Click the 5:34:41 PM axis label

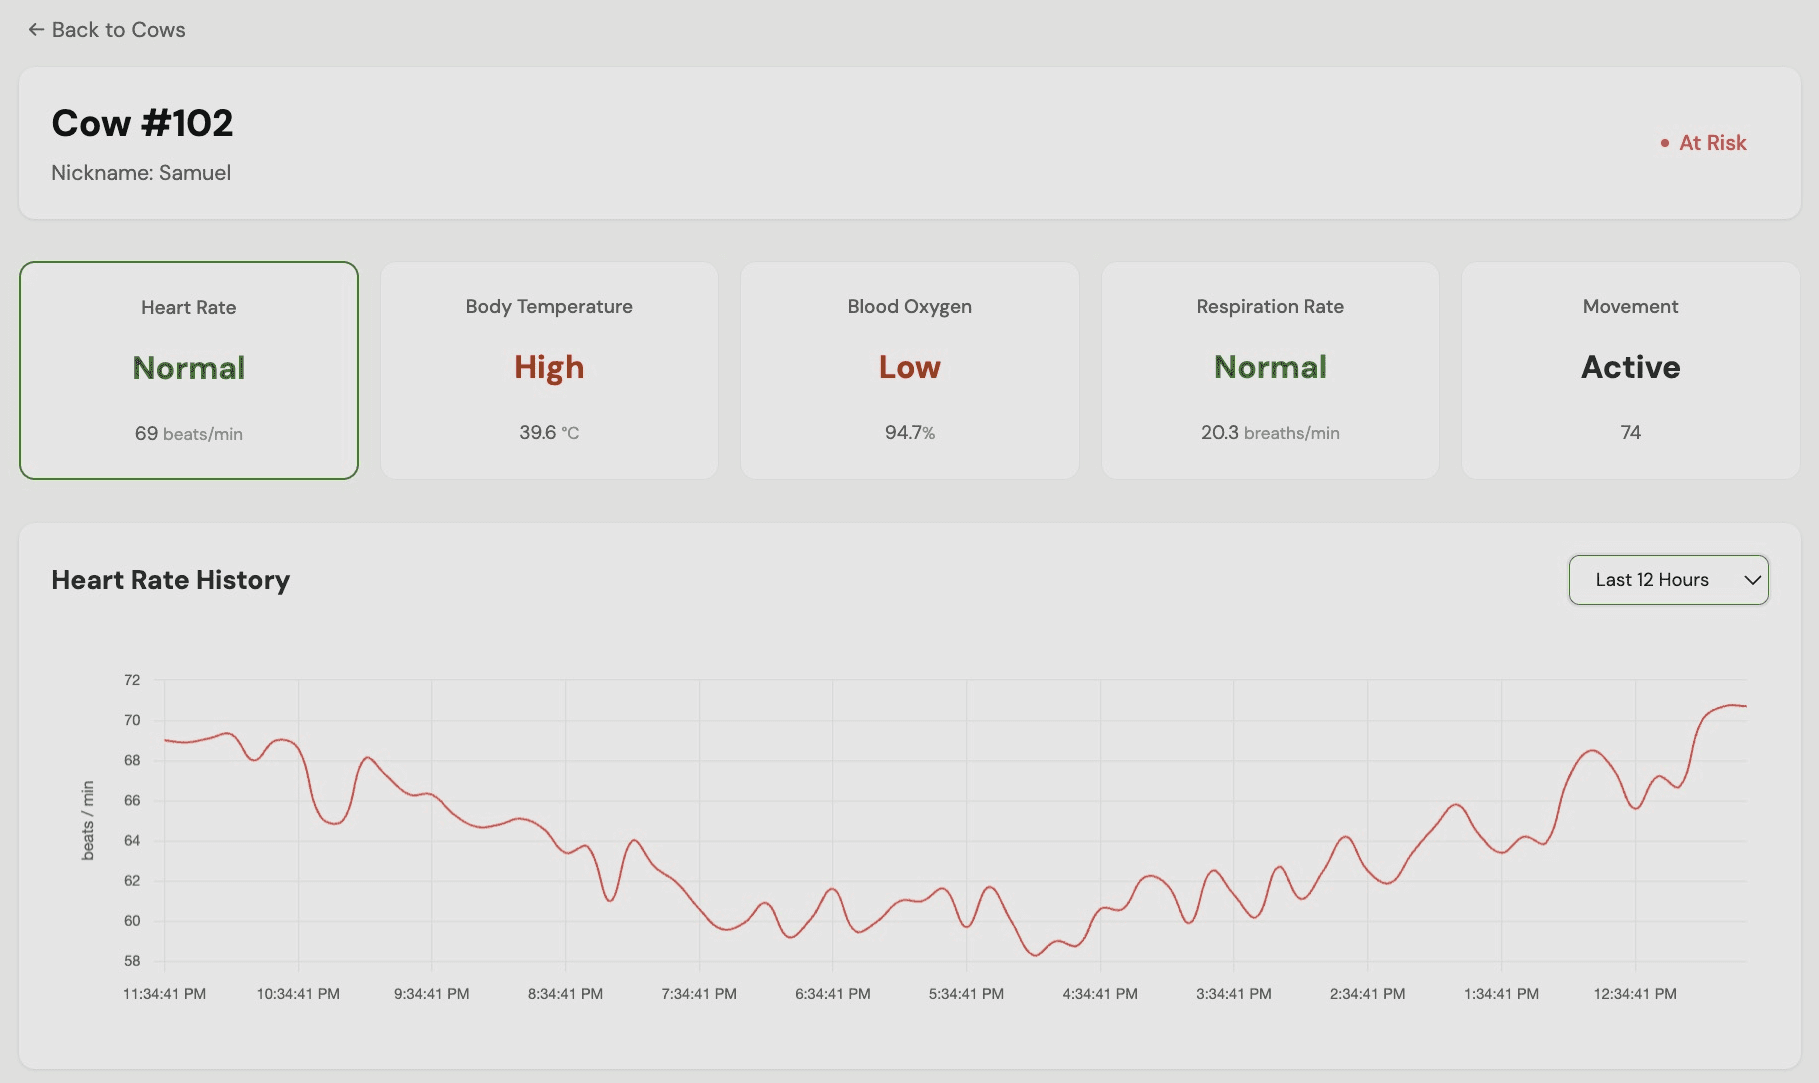click(x=966, y=994)
